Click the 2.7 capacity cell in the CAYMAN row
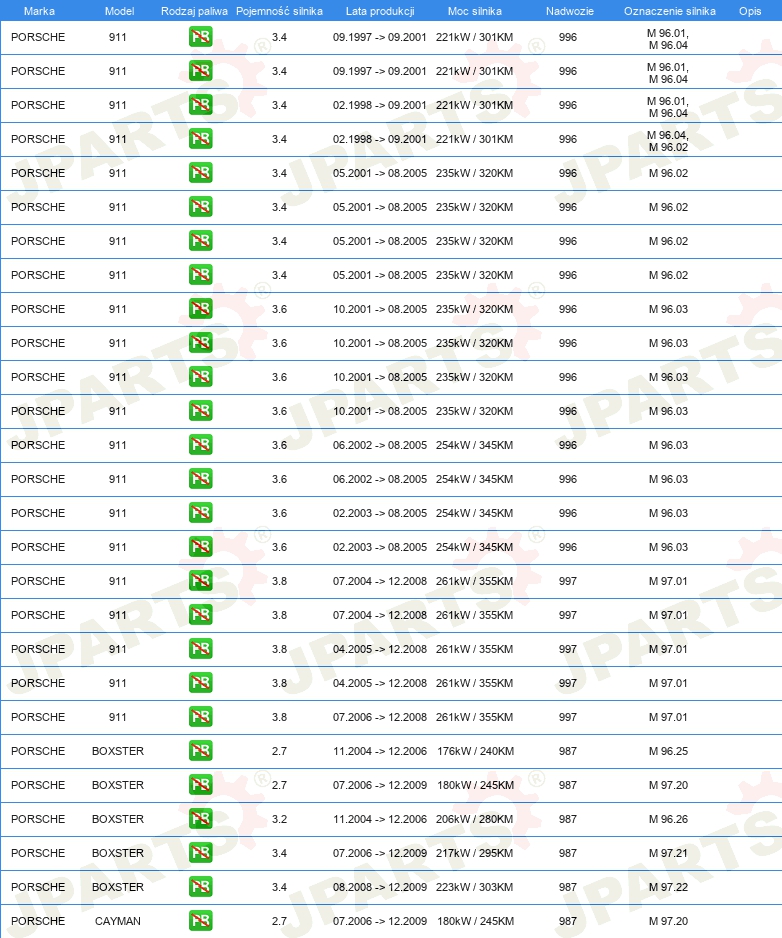Screen dimensions: 782x938 [279, 921]
